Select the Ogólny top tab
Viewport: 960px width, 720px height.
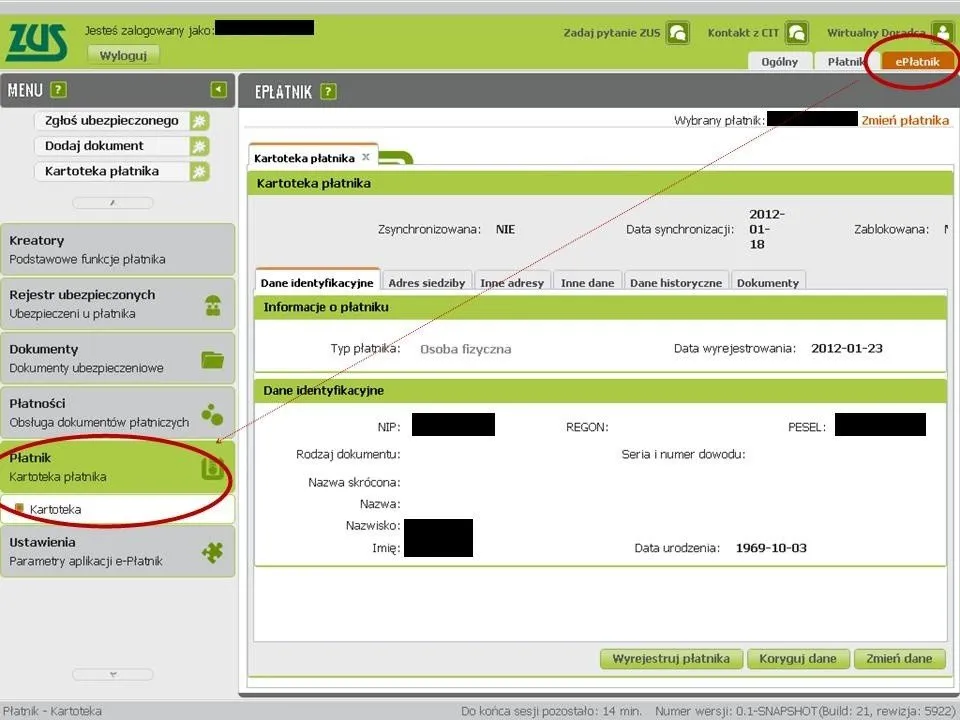[x=779, y=62]
